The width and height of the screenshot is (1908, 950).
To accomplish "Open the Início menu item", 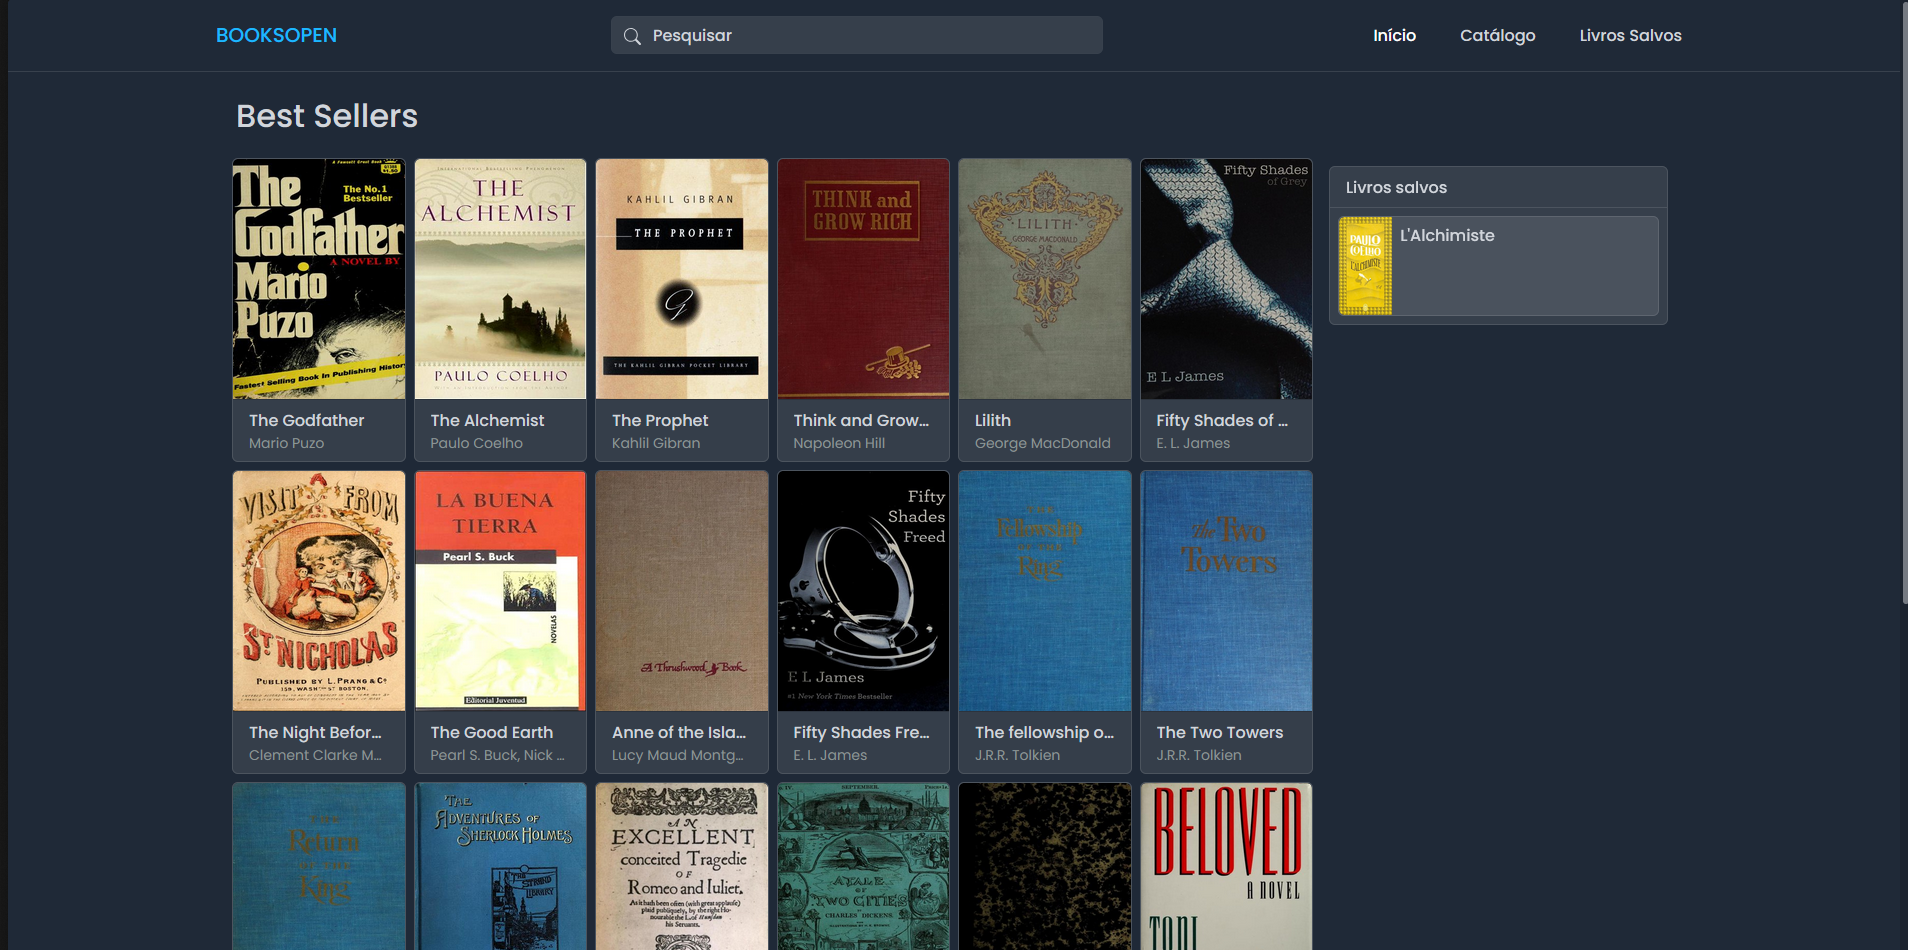I will (1394, 35).
